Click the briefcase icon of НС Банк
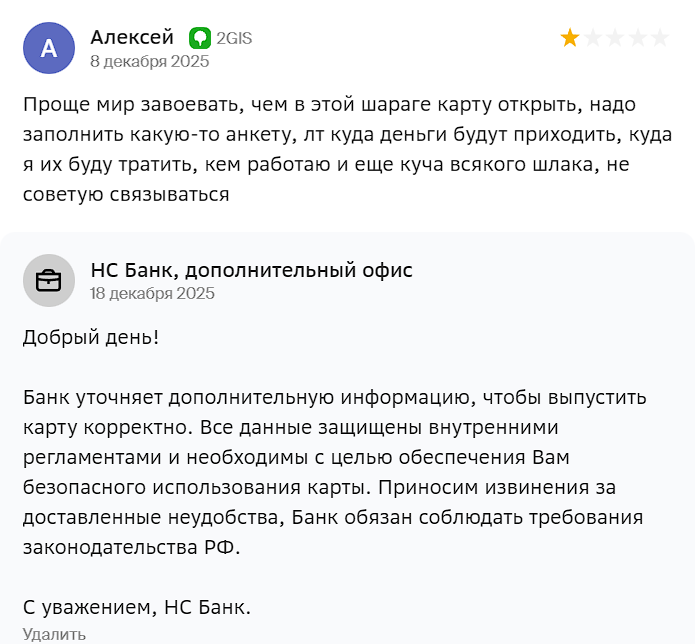 click(48, 281)
